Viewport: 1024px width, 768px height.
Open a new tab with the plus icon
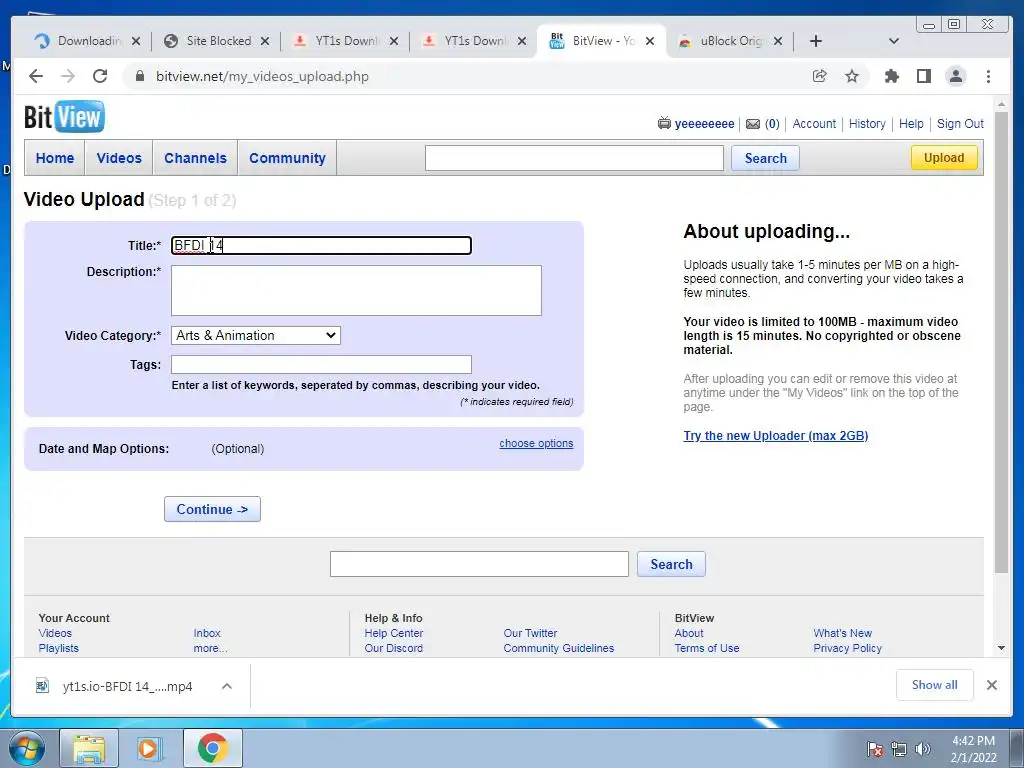coord(816,41)
